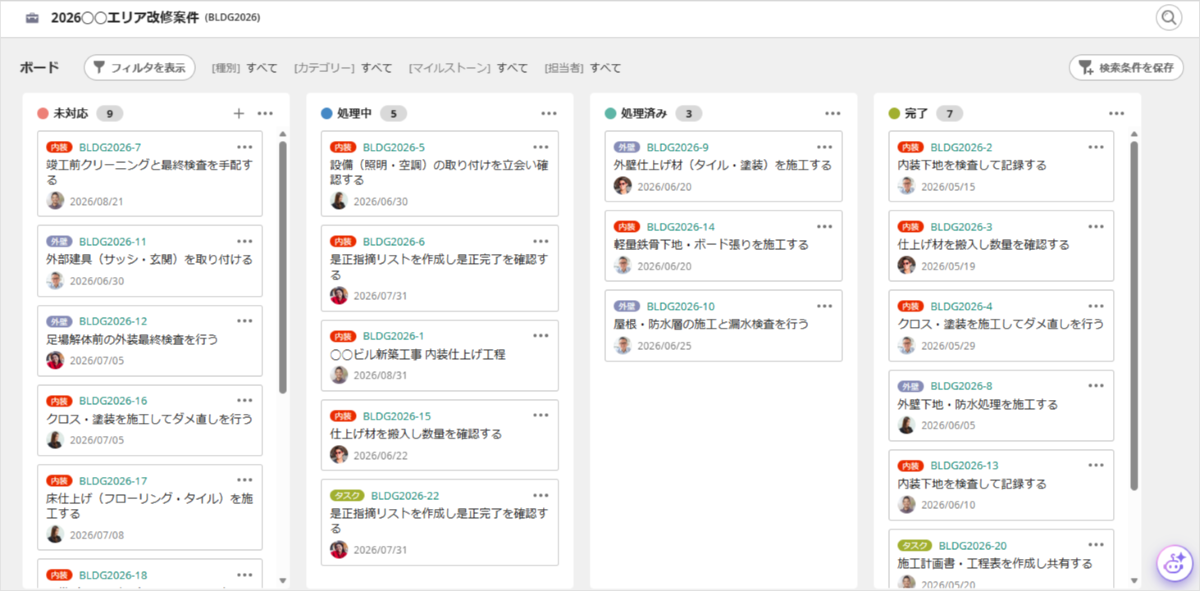Click the 内装 tag on BLDG2026-13
Image resolution: width=1200 pixels, height=591 pixels.
(x=911, y=465)
